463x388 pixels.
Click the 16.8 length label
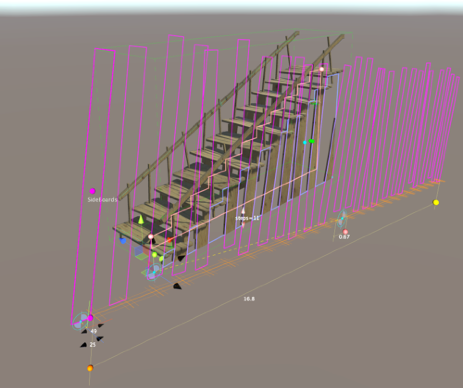point(249,299)
